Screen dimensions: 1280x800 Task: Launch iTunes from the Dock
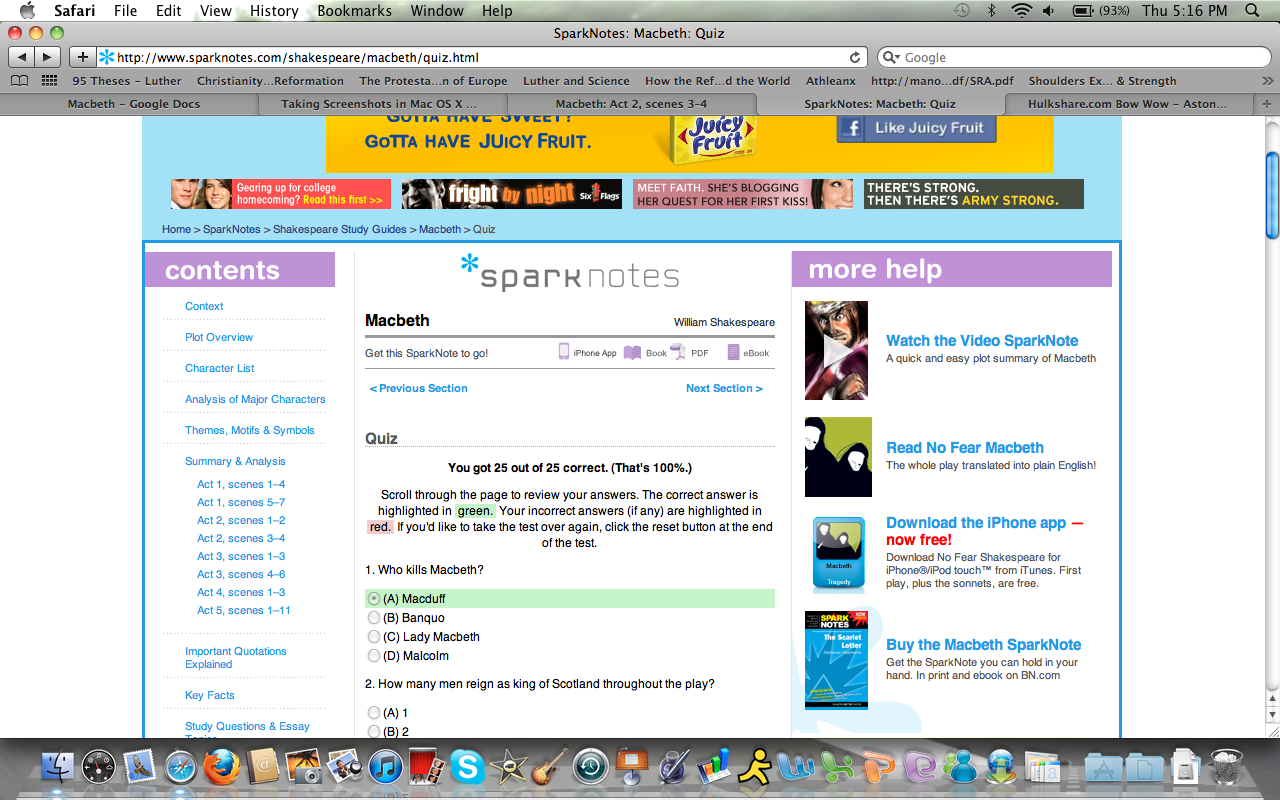386,768
